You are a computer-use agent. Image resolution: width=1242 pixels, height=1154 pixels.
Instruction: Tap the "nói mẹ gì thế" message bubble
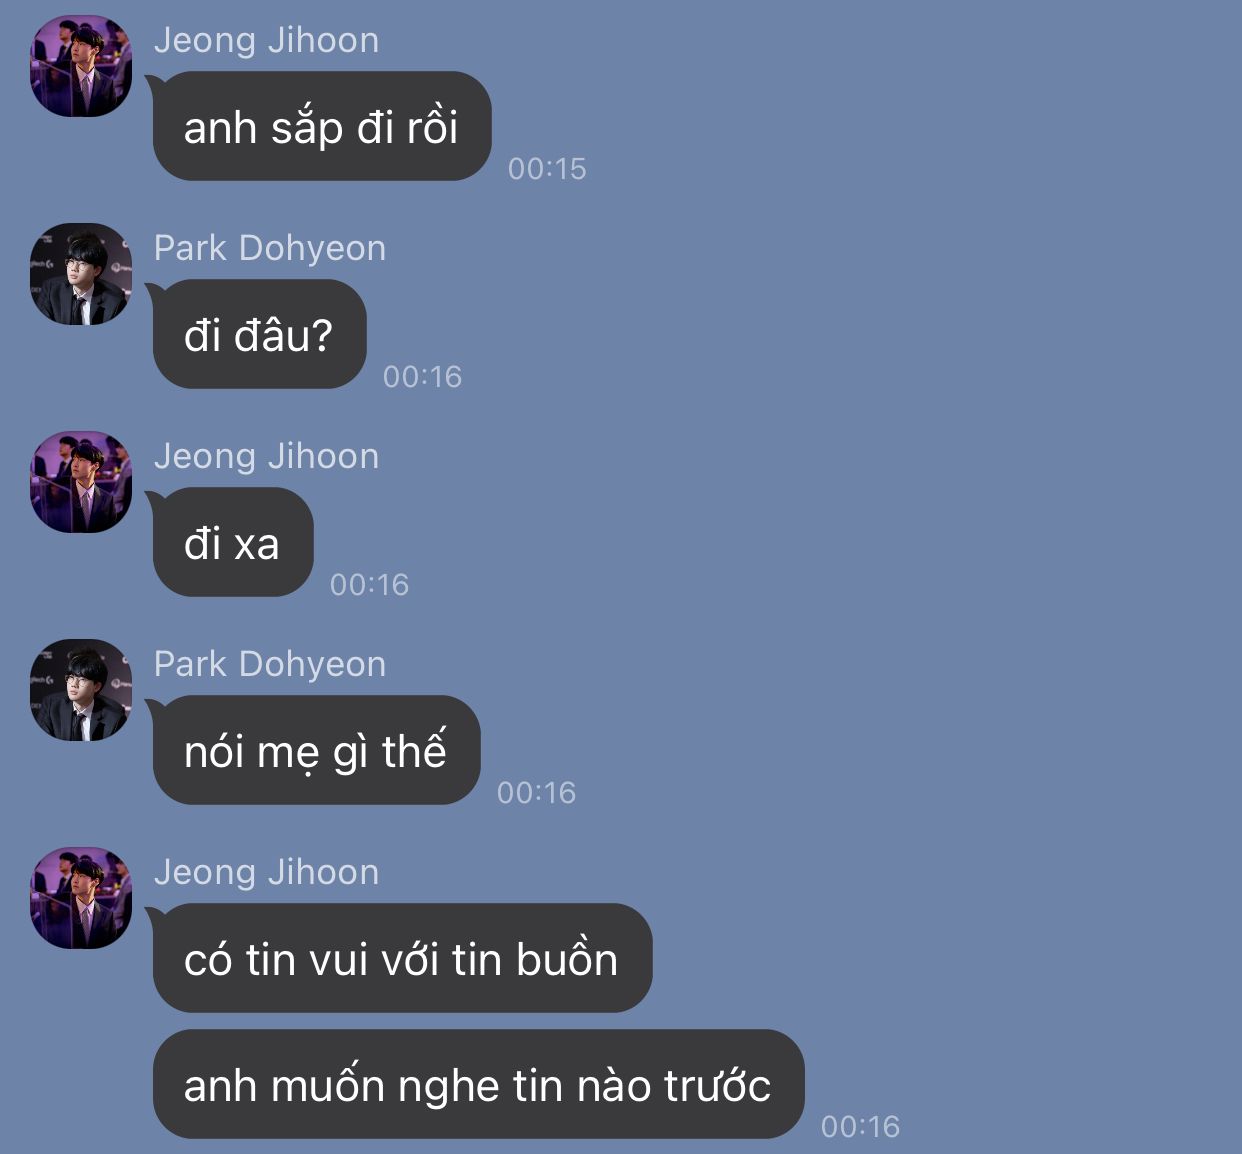point(316,750)
